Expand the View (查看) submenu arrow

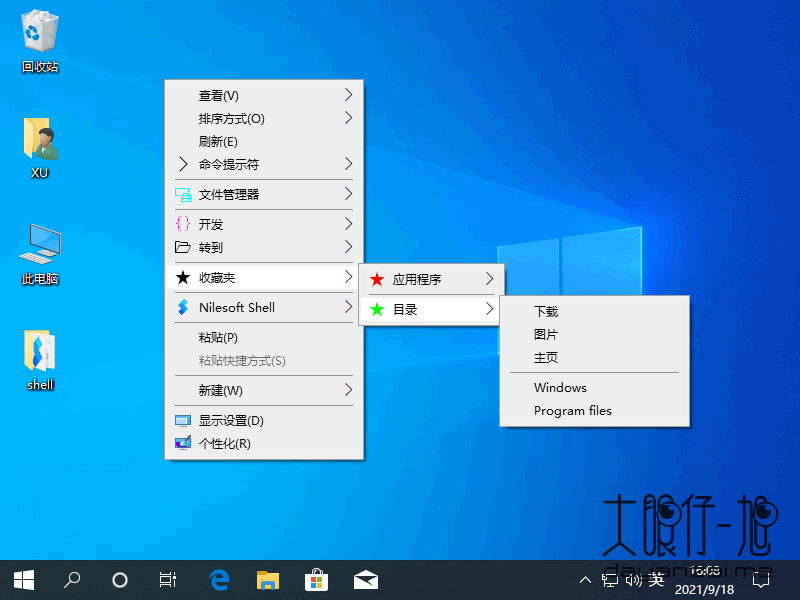click(x=348, y=95)
